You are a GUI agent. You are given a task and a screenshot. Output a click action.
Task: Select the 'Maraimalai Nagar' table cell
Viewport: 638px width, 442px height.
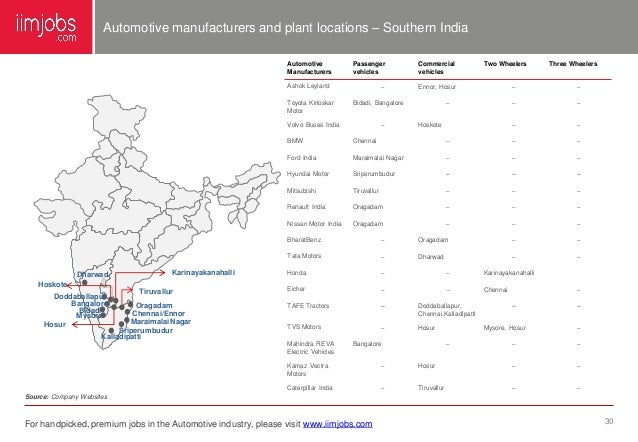(378, 158)
